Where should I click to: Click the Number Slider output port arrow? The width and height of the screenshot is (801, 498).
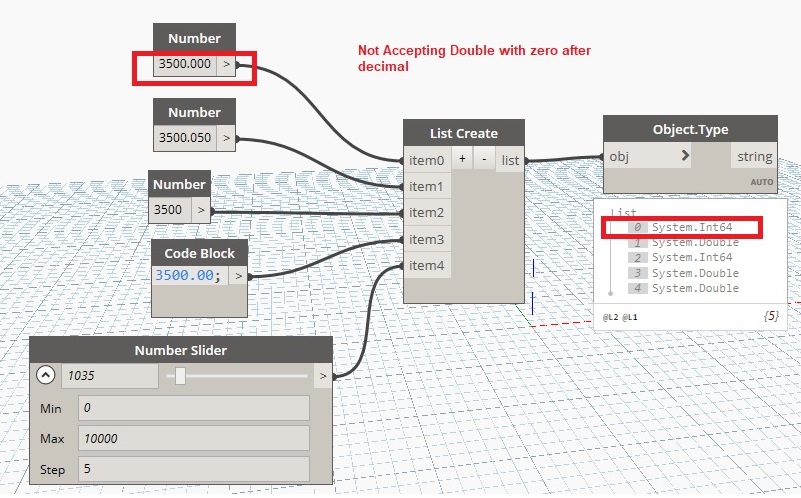click(322, 376)
